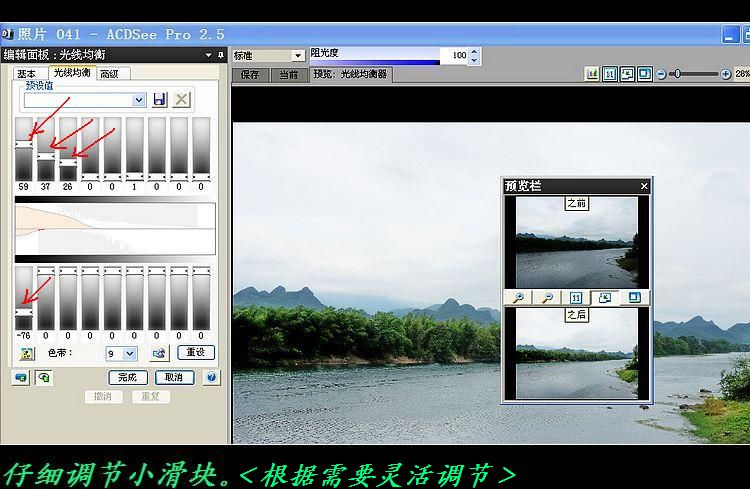
Task: Decrease 阻光度 value with down arrow
Action: 474,60
